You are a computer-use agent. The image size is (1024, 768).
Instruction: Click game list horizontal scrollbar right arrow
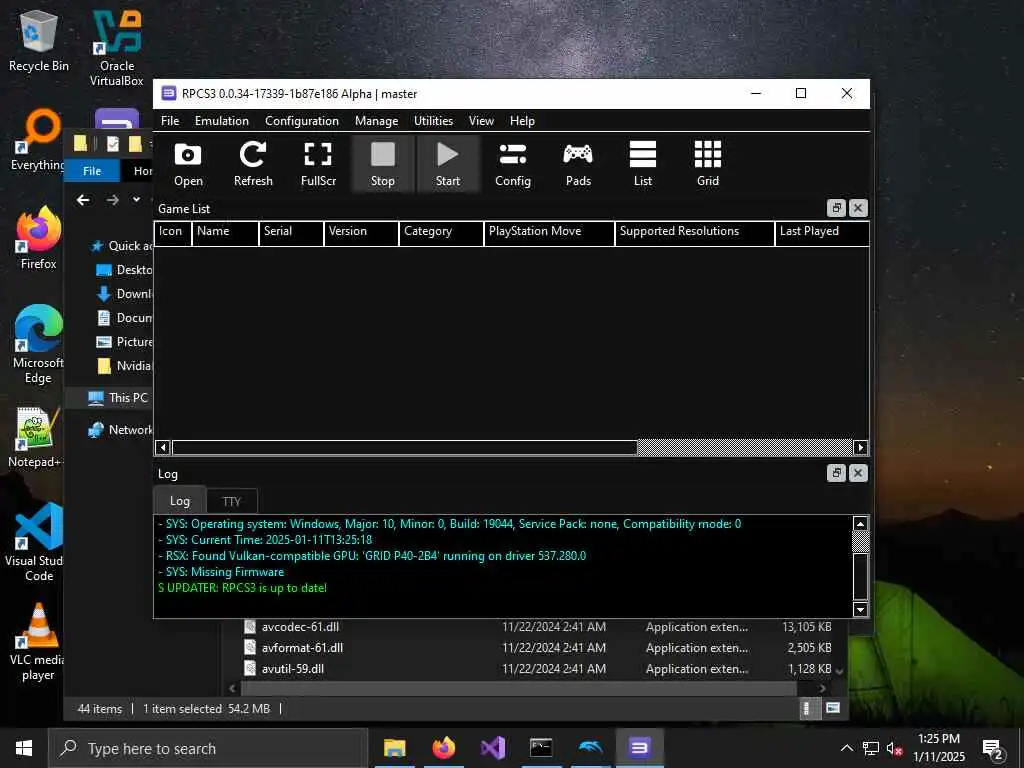861,447
